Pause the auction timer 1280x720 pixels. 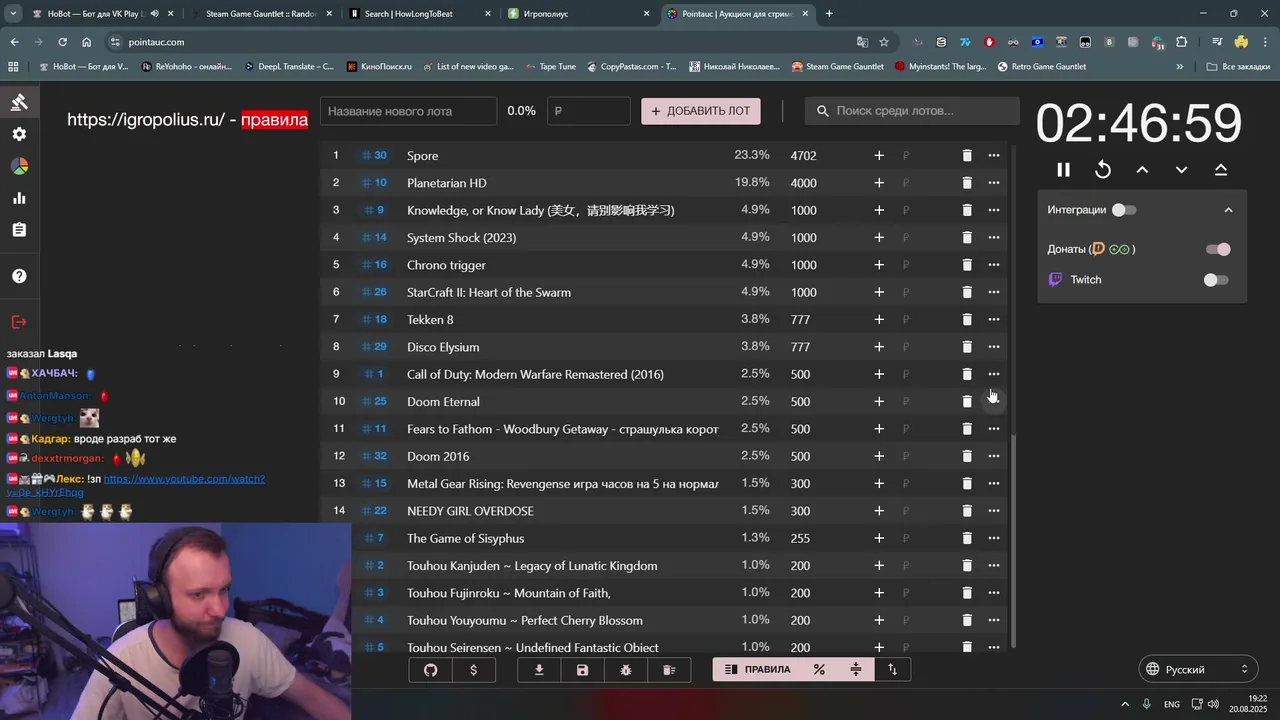(1064, 170)
